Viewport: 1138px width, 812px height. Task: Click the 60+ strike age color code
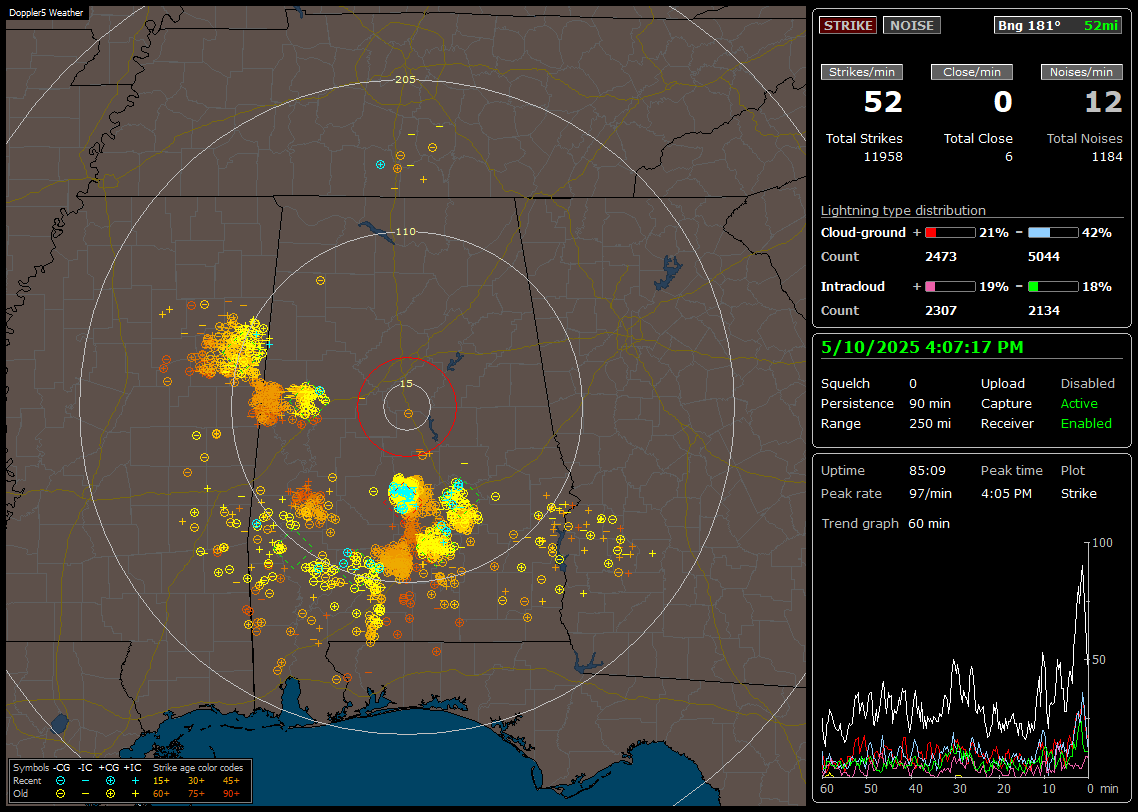[x=161, y=794]
